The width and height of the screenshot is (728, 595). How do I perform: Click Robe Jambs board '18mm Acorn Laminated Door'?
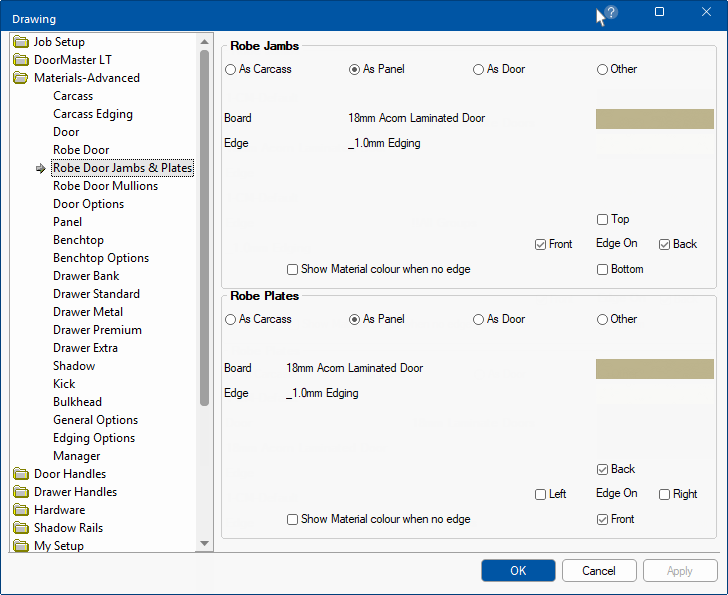(x=416, y=118)
